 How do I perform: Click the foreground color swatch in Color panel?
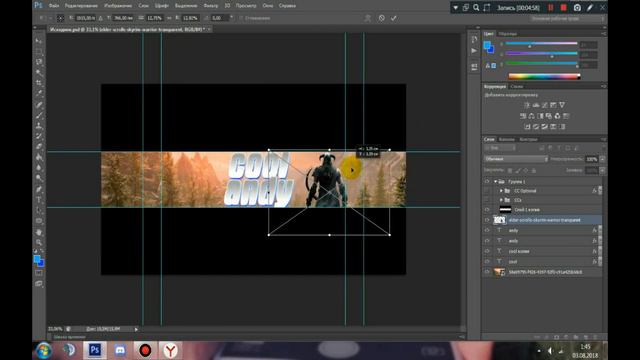click(x=487, y=45)
